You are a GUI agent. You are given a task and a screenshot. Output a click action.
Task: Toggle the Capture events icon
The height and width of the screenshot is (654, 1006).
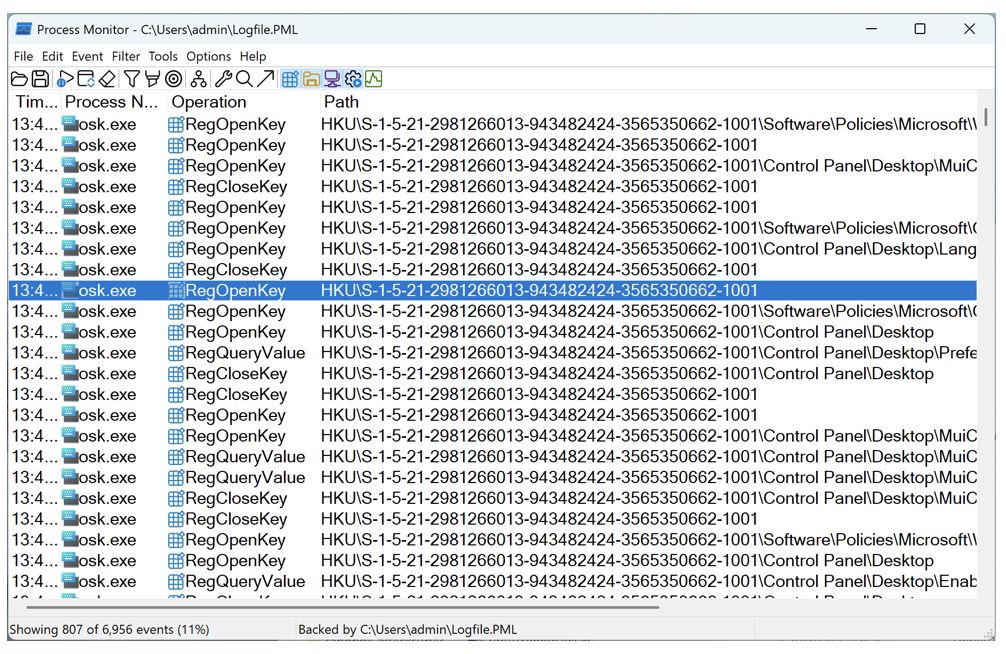pos(65,79)
